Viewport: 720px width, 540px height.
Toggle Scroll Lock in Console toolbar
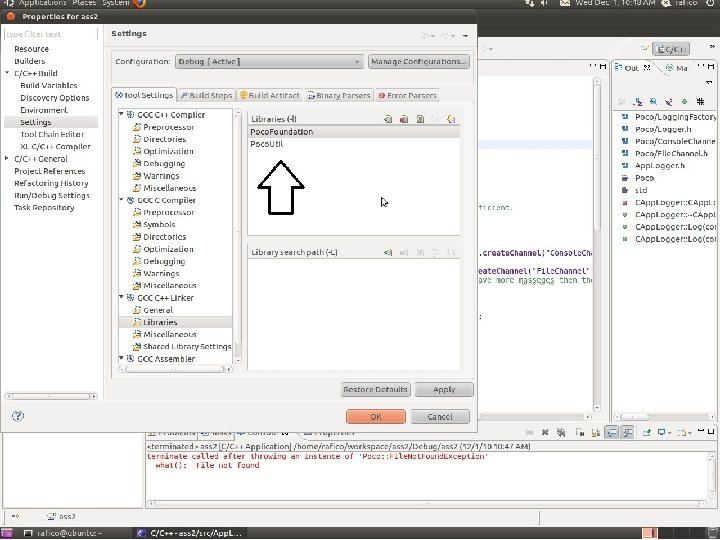pyautogui.click(x=596, y=432)
